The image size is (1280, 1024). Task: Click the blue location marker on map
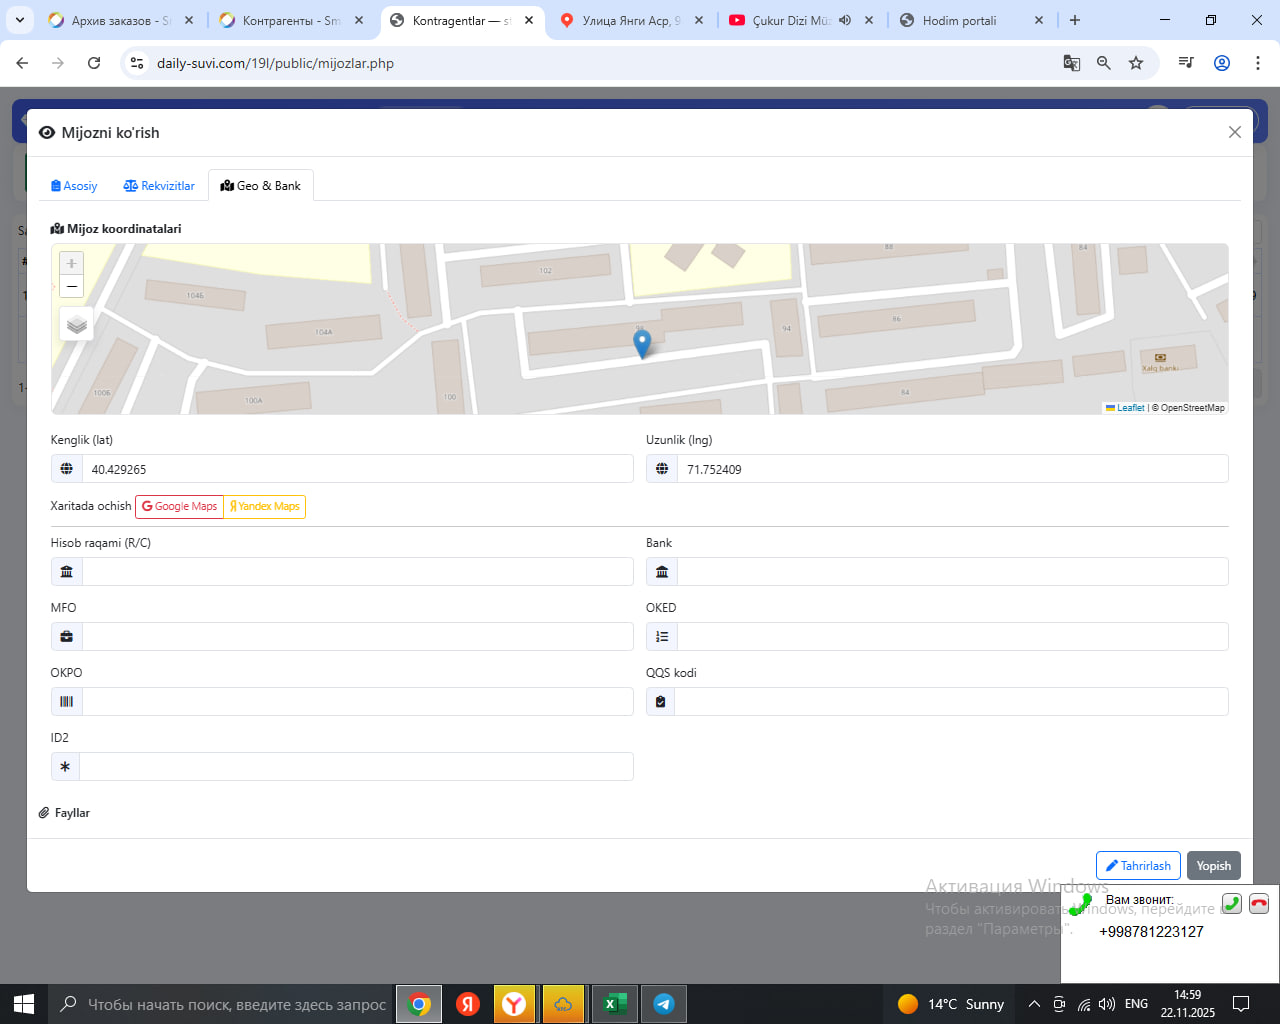tap(642, 343)
